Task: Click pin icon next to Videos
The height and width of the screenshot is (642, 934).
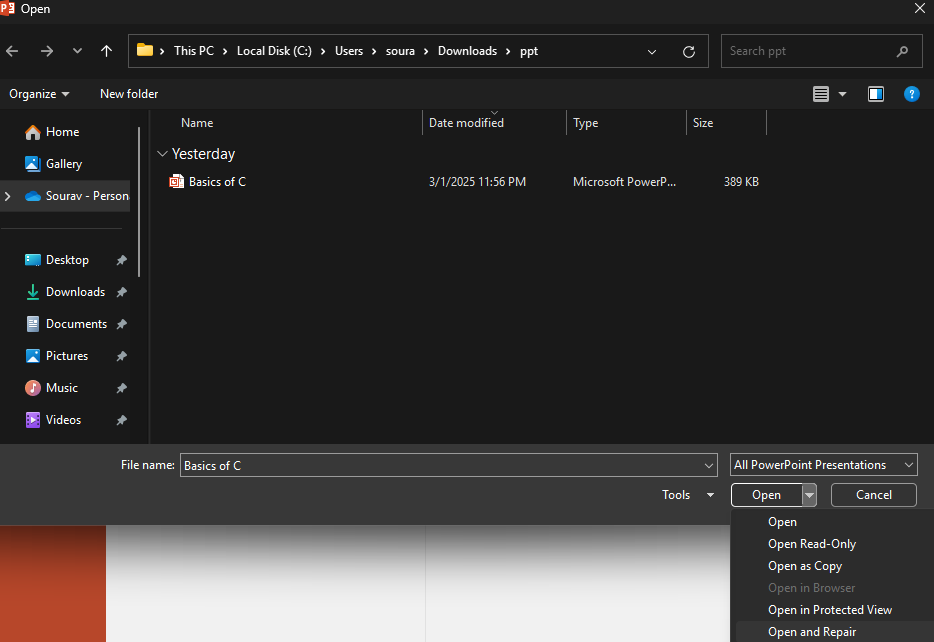Action: coord(122,420)
